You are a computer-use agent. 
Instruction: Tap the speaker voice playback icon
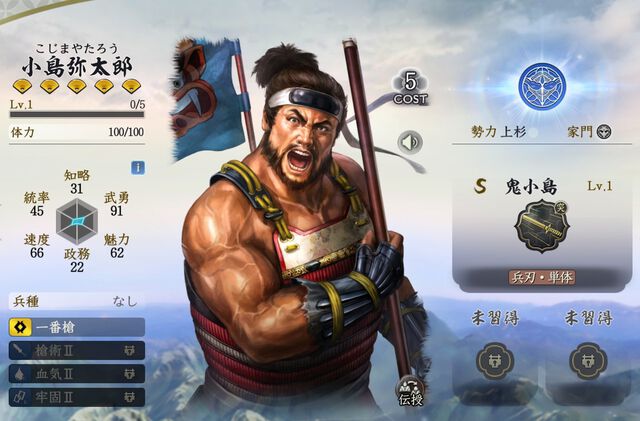click(410, 143)
